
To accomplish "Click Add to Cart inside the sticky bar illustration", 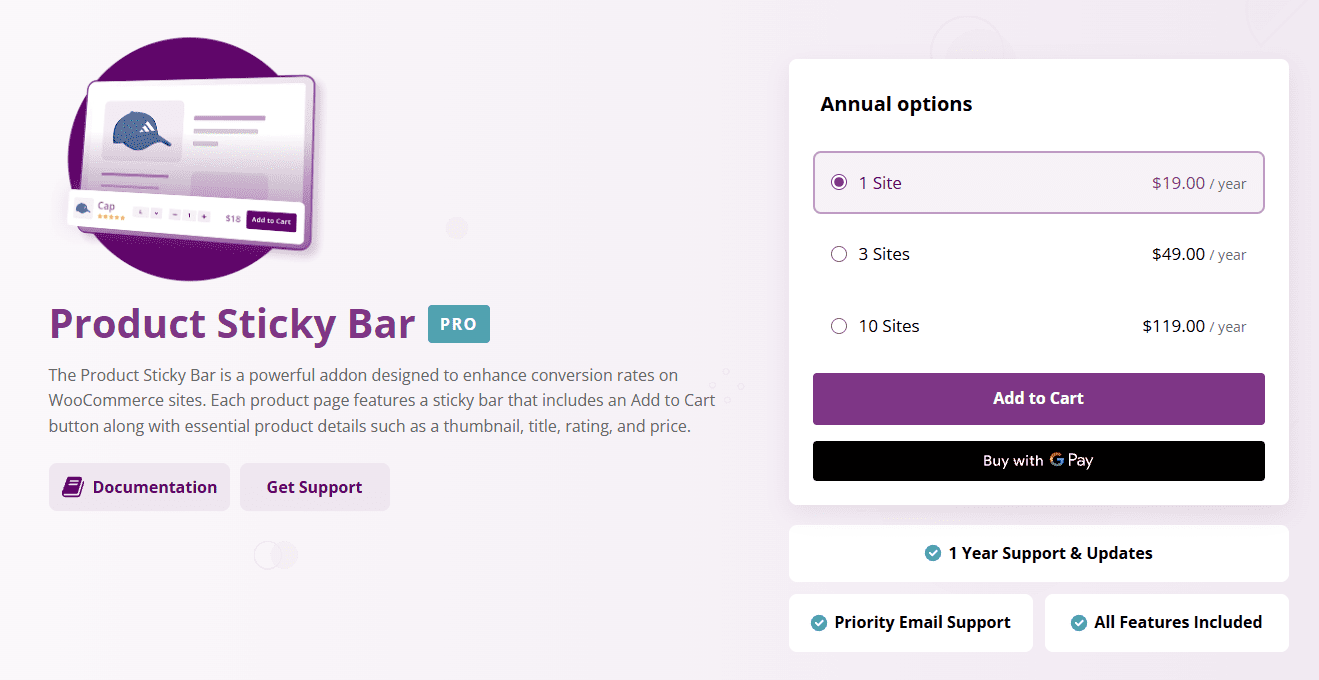I will pos(272,221).
